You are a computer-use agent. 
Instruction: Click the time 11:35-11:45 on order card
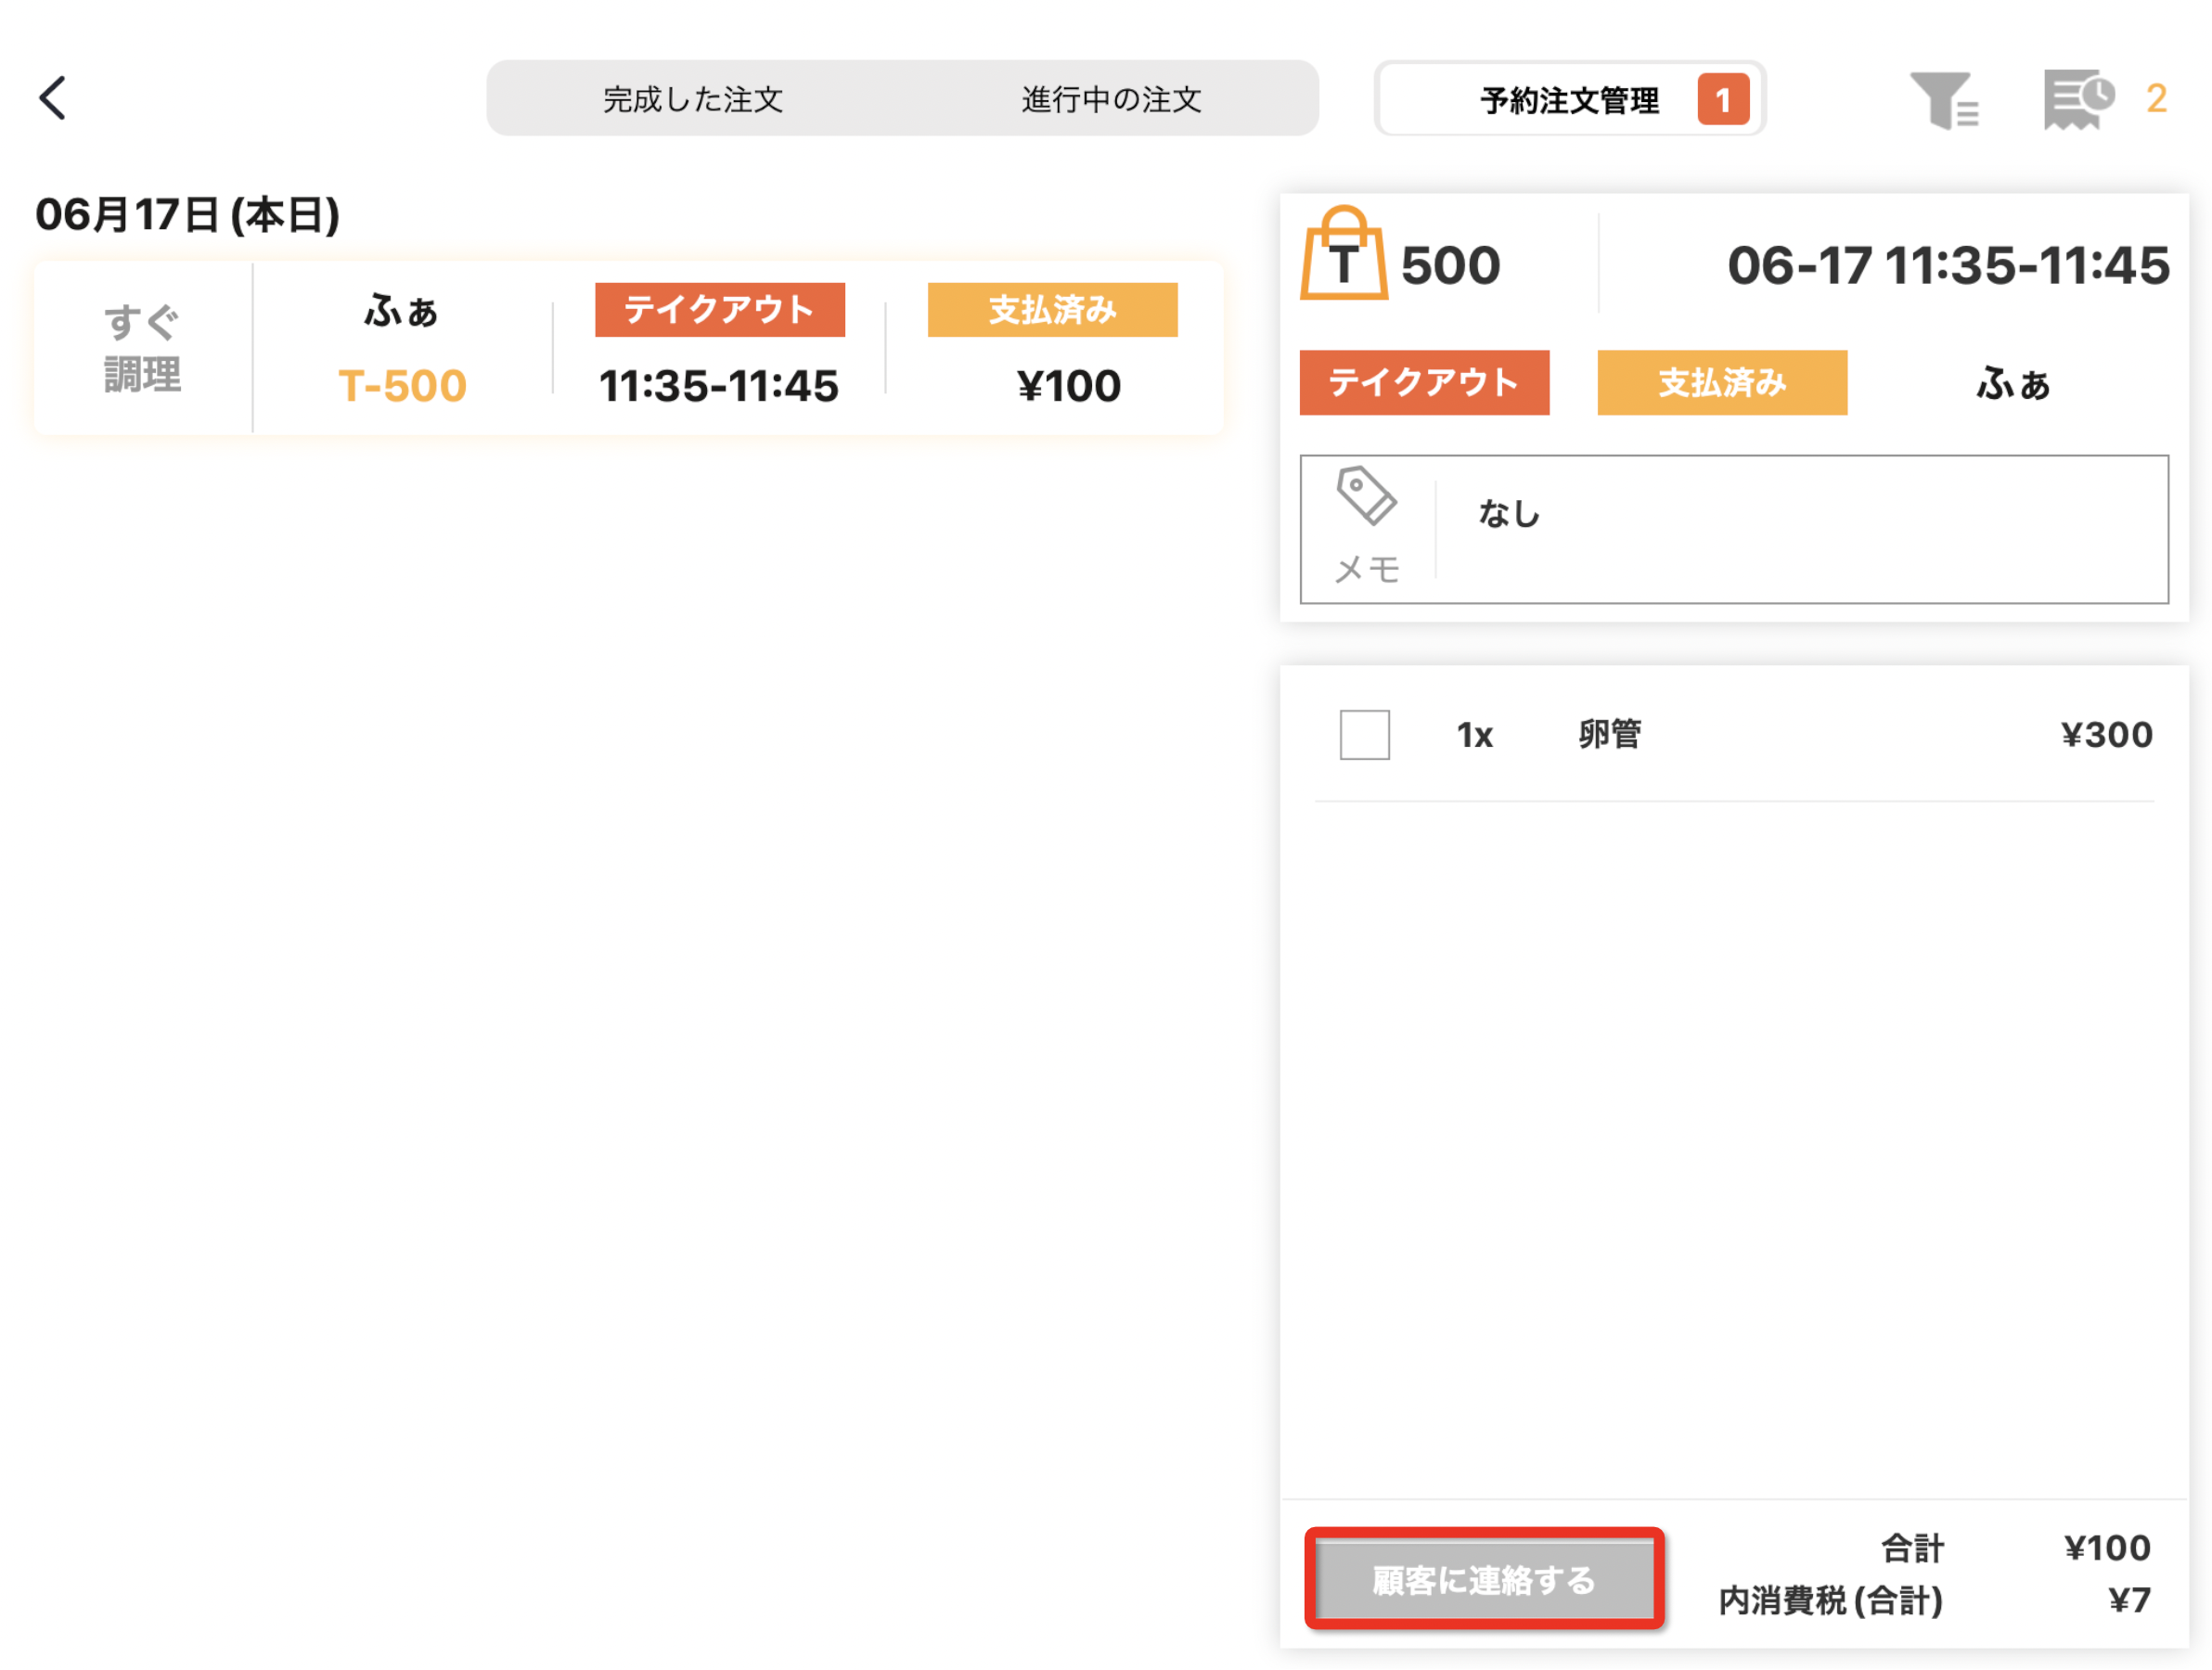click(719, 386)
